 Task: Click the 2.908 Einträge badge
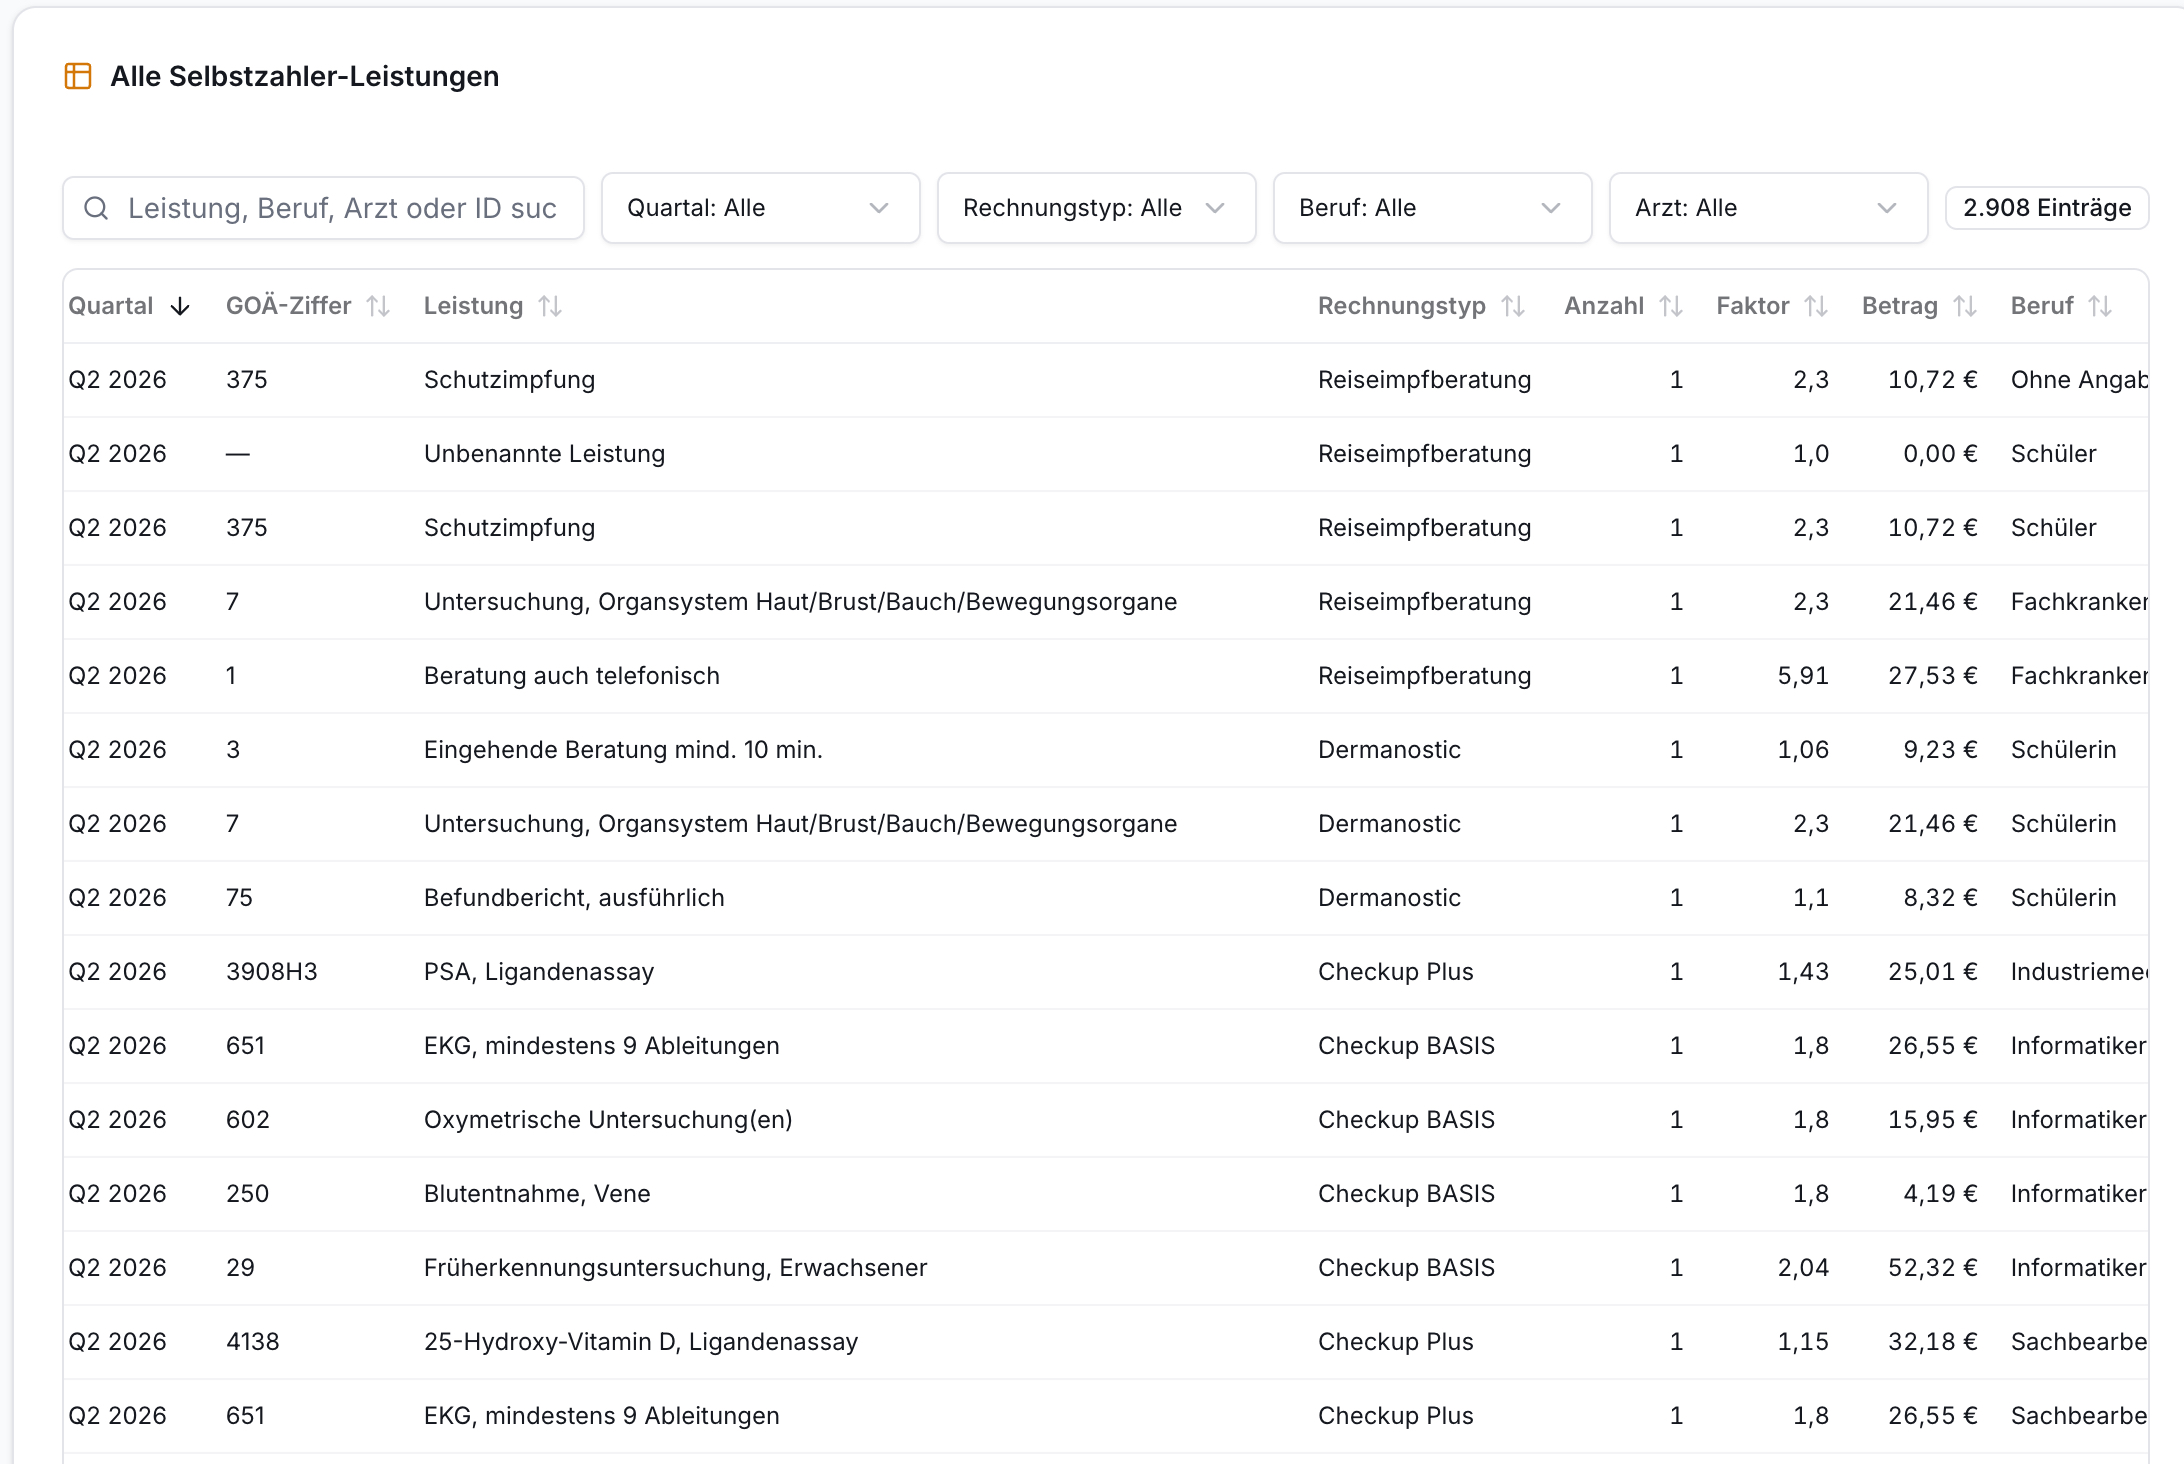2047,208
